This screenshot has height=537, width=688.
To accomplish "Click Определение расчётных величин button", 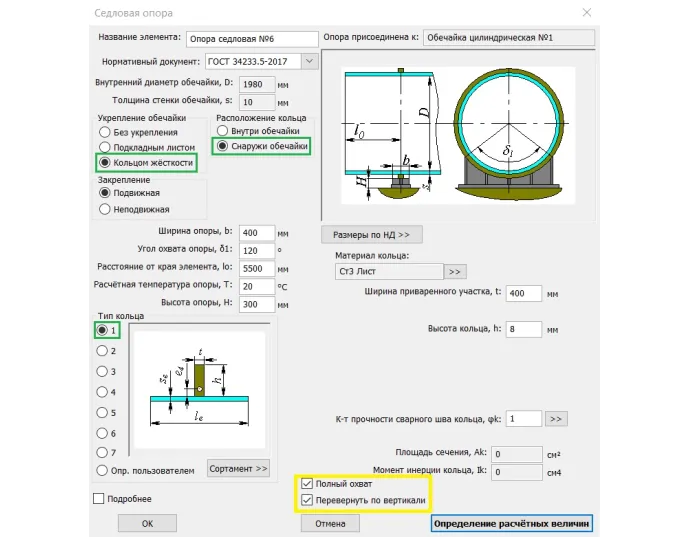I will (511, 523).
